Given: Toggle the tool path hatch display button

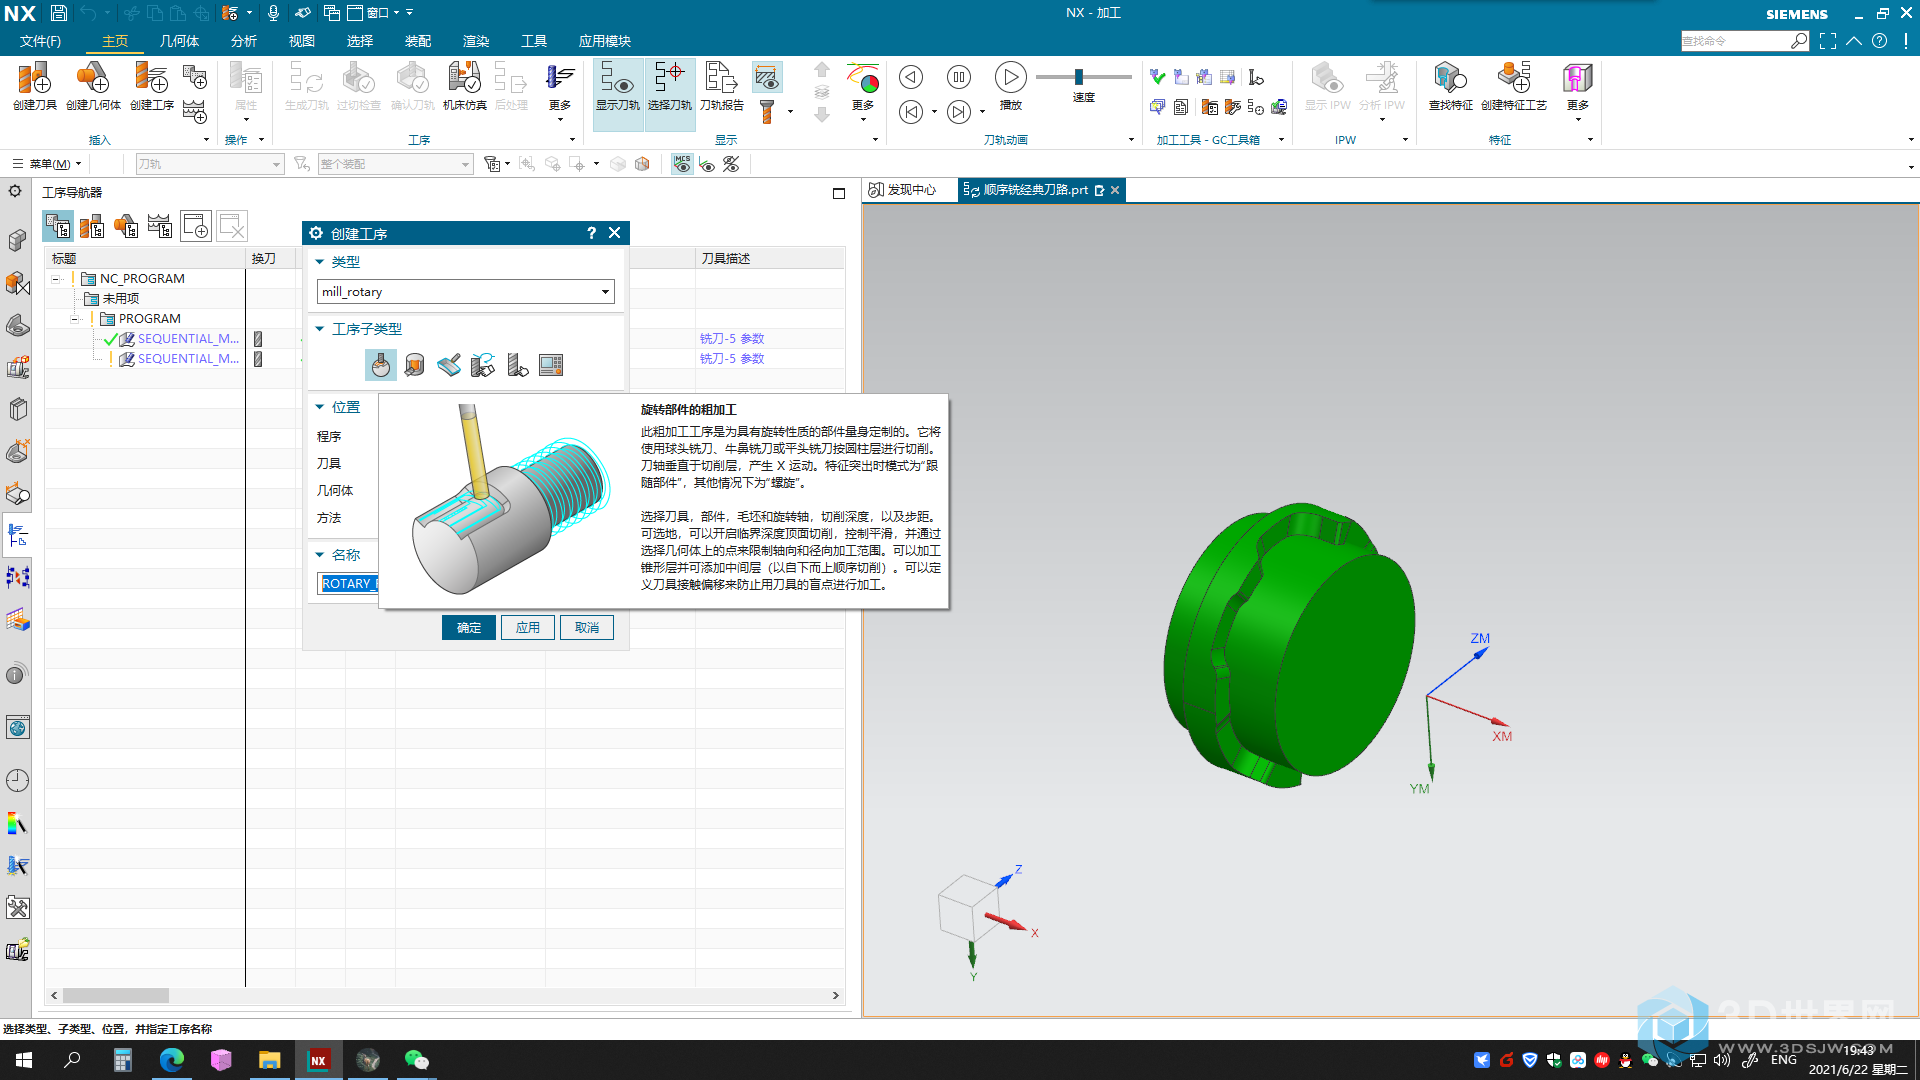Looking at the screenshot, I should [x=767, y=77].
